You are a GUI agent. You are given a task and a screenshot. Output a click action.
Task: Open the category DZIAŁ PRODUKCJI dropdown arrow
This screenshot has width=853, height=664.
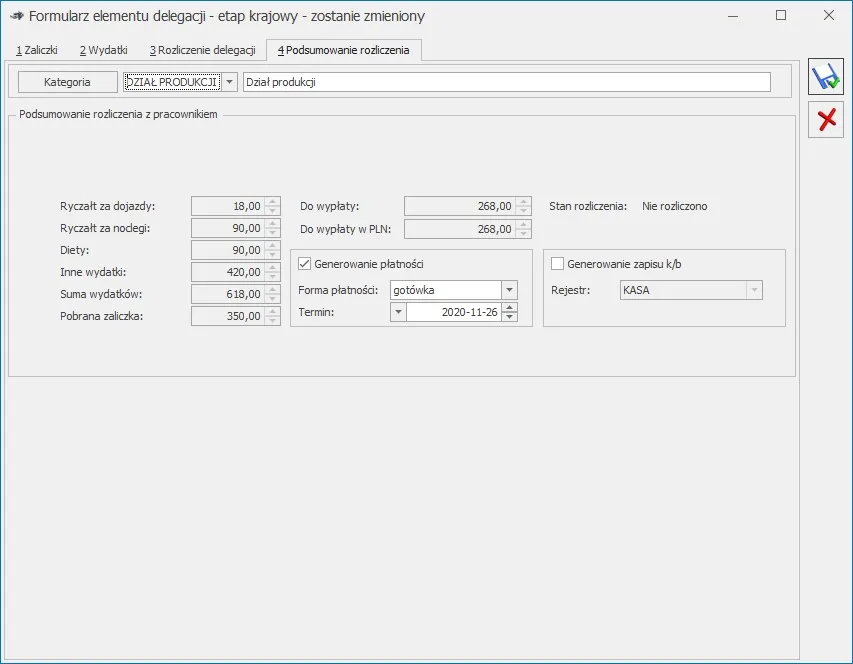[229, 82]
